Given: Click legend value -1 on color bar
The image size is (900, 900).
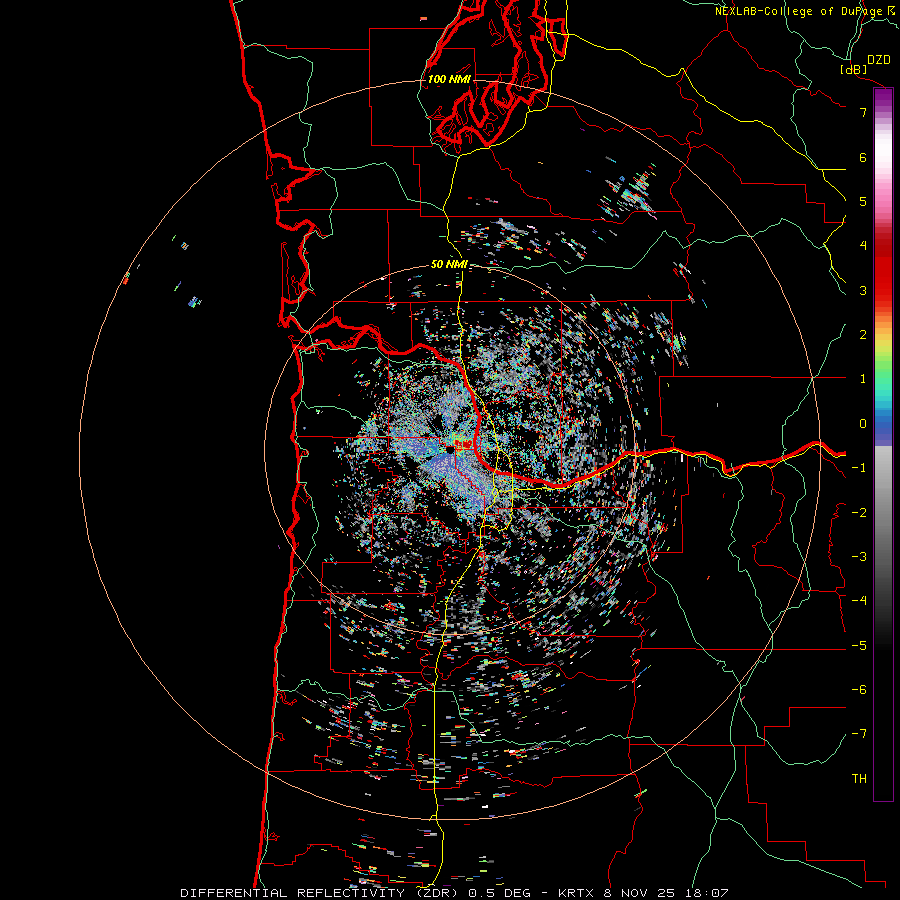Looking at the screenshot, I should point(859,467).
